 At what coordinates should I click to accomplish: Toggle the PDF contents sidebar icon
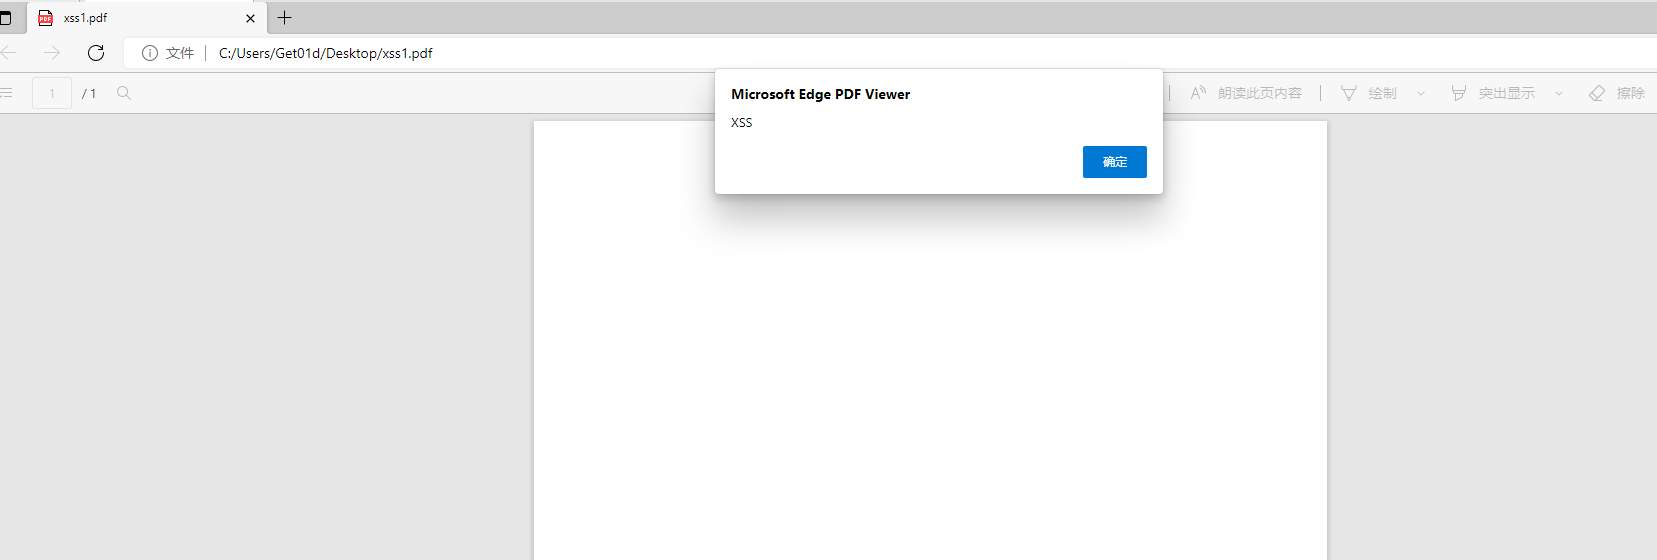tap(6, 93)
